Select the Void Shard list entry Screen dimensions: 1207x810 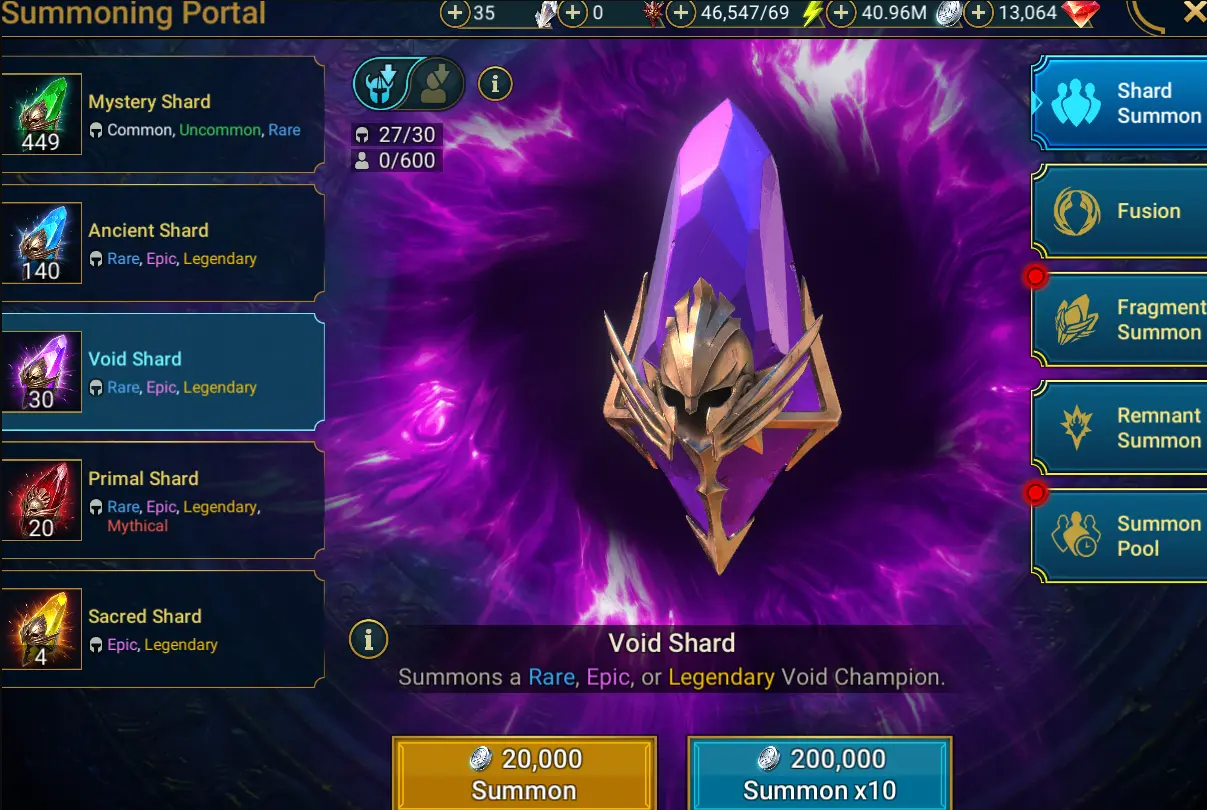tap(163, 372)
